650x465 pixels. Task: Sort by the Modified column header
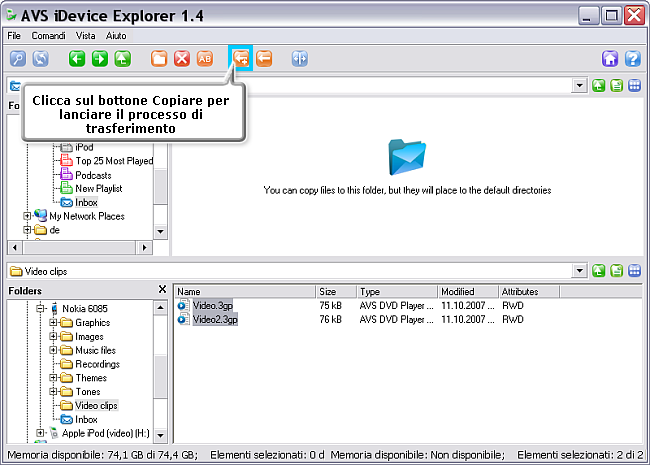(x=468, y=292)
